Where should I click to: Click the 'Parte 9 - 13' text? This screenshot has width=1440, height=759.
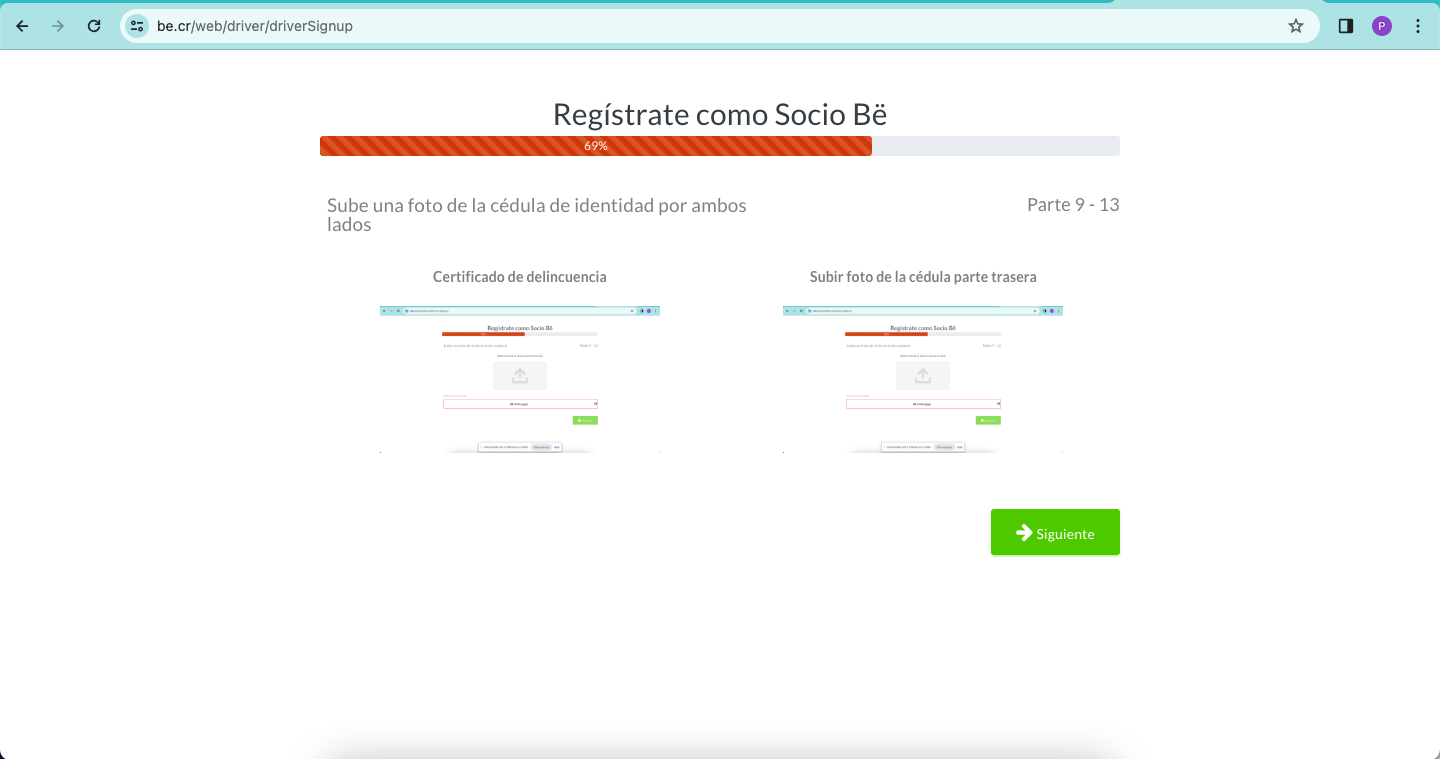pyautogui.click(x=1073, y=205)
